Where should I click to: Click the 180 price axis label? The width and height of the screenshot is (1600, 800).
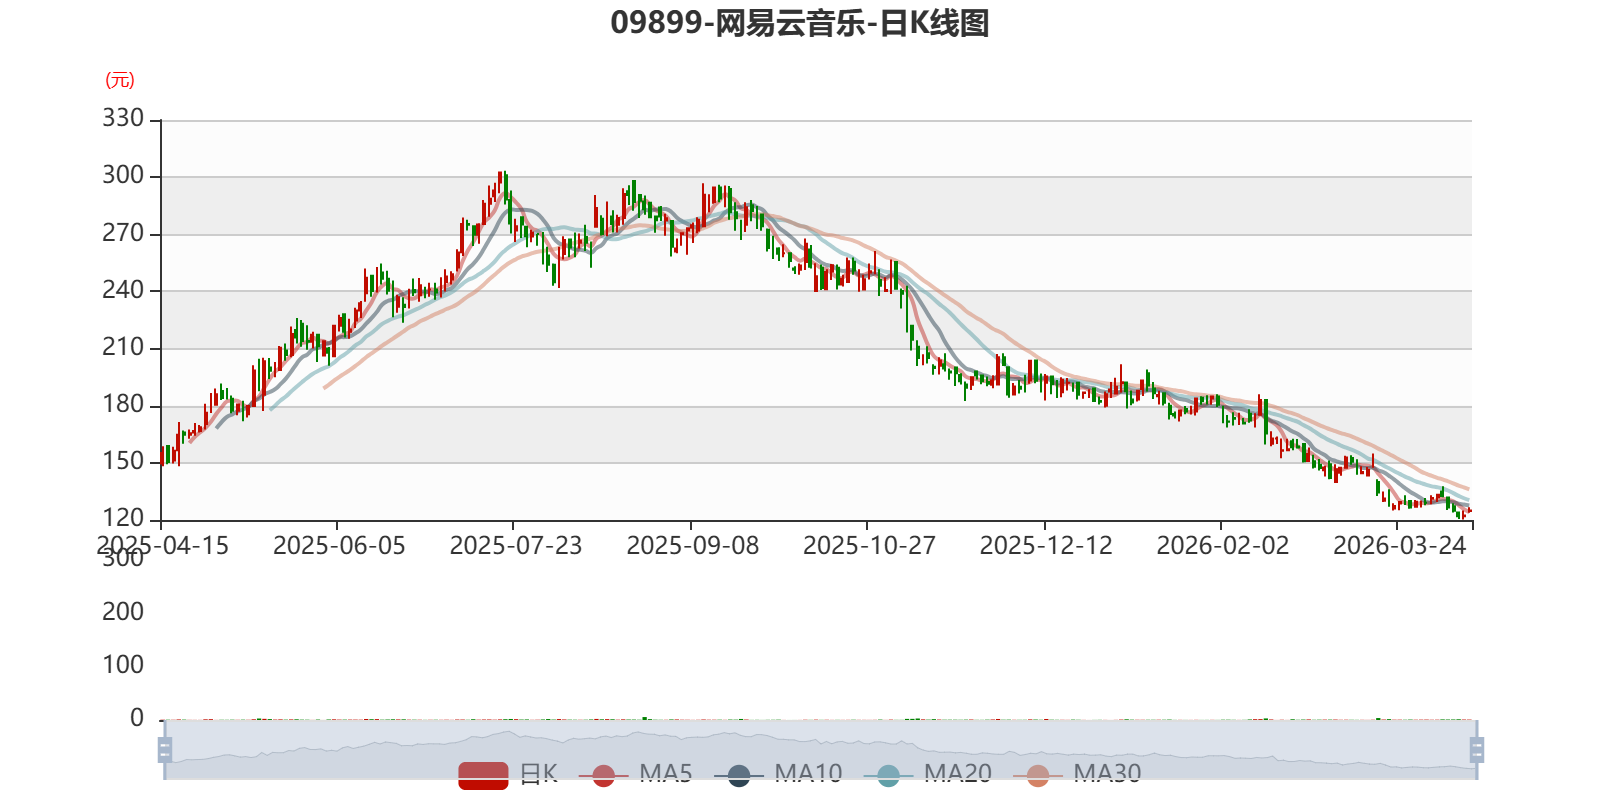point(123,404)
